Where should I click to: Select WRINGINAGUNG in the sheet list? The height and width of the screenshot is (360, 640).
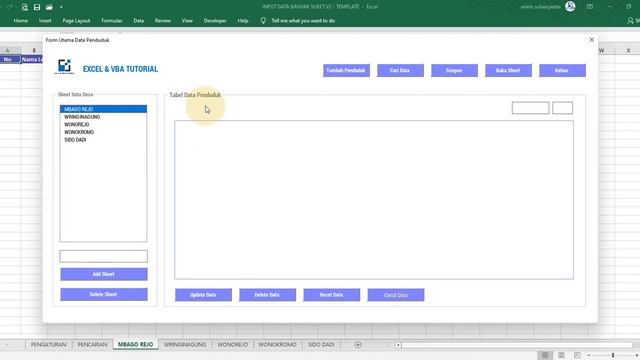103,117
